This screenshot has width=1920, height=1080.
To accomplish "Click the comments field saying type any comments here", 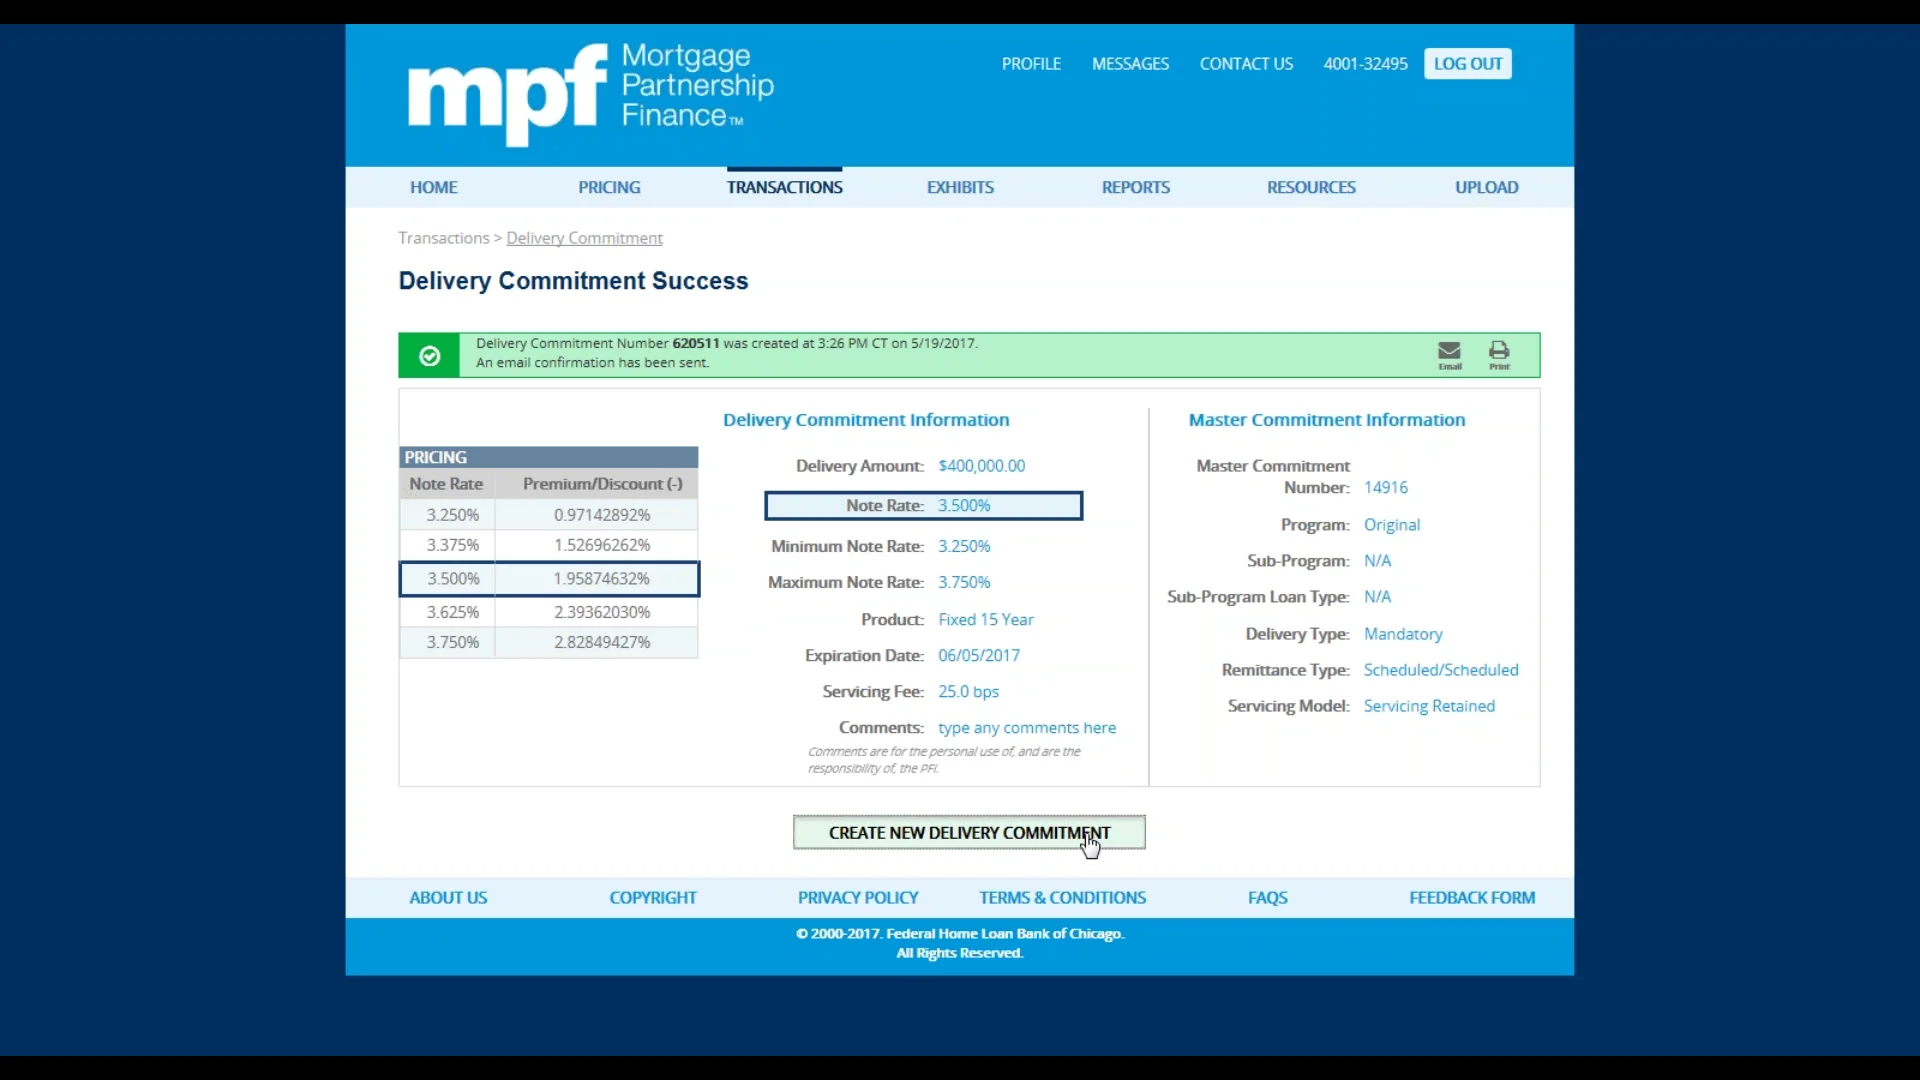I will [1027, 727].
